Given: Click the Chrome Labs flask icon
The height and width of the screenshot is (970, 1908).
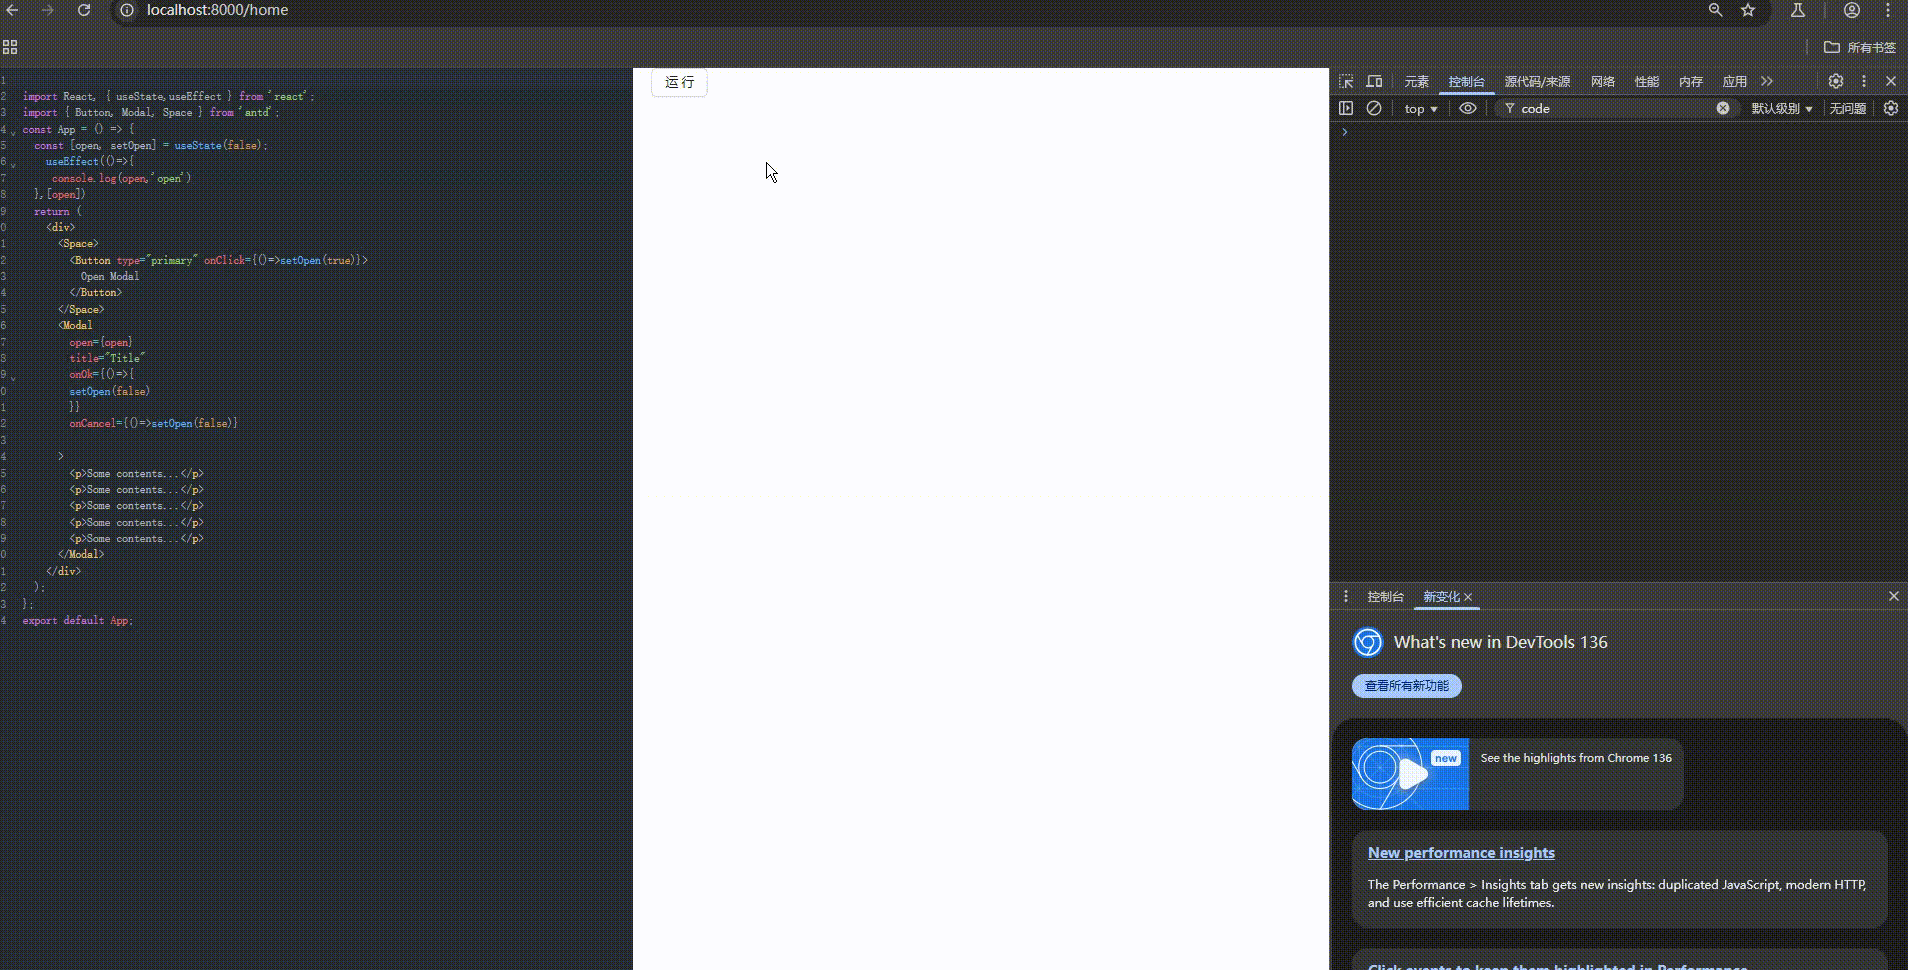Looking at the screenshot, I should tap(1797, 11).
